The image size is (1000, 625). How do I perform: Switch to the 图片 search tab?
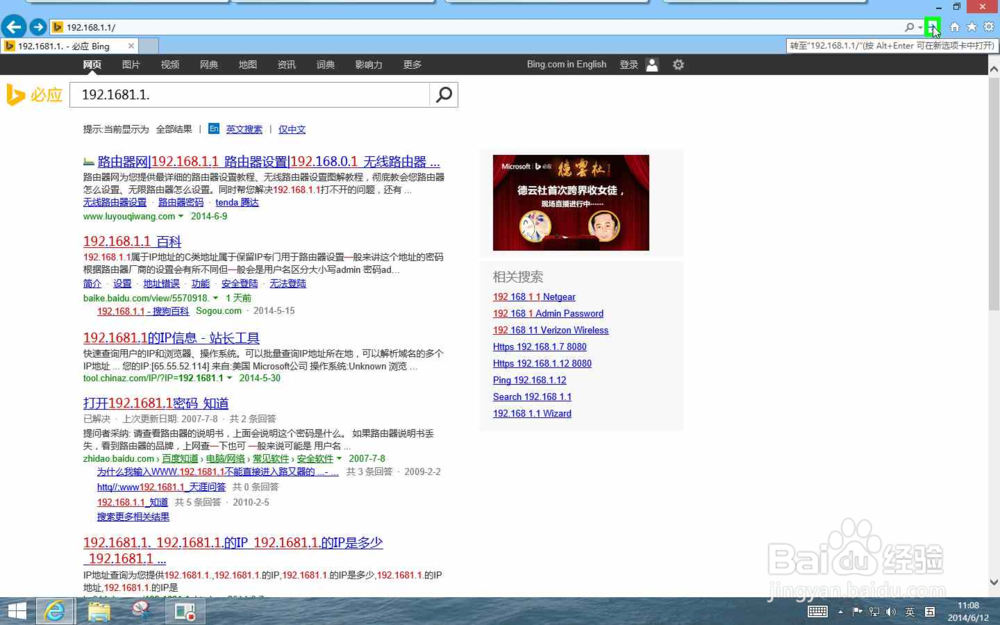[x=129, y=64]
